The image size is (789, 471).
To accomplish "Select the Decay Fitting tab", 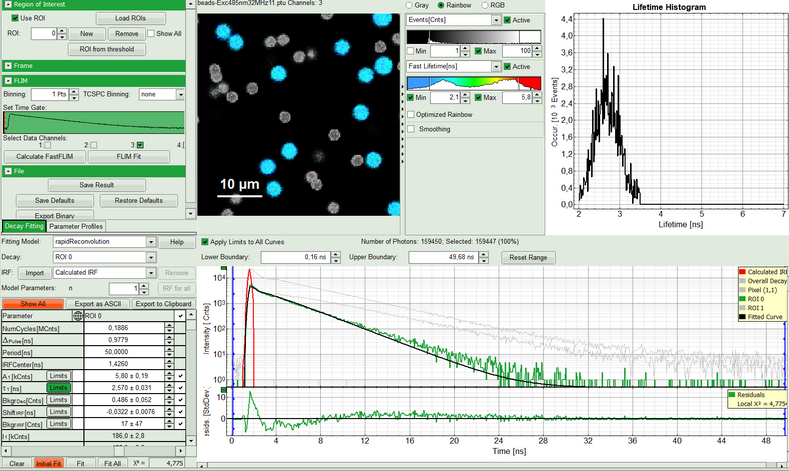I will coord(23,226).
